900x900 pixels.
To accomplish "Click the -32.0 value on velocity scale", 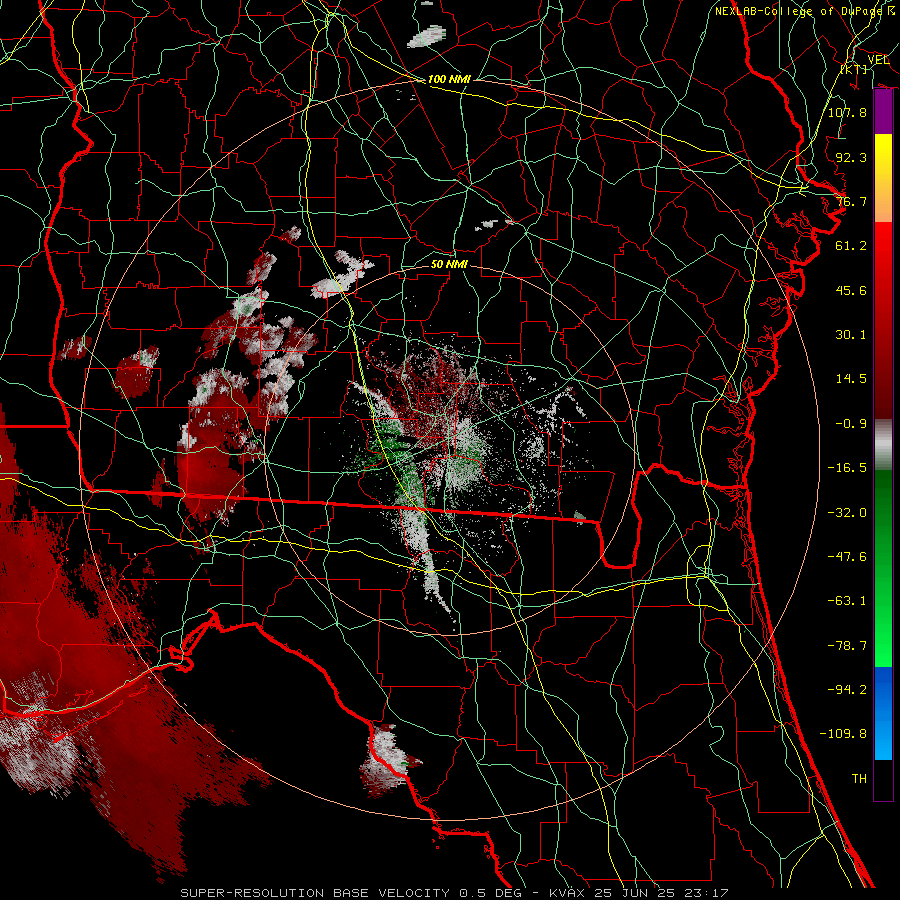I will (x=847, y=513).
